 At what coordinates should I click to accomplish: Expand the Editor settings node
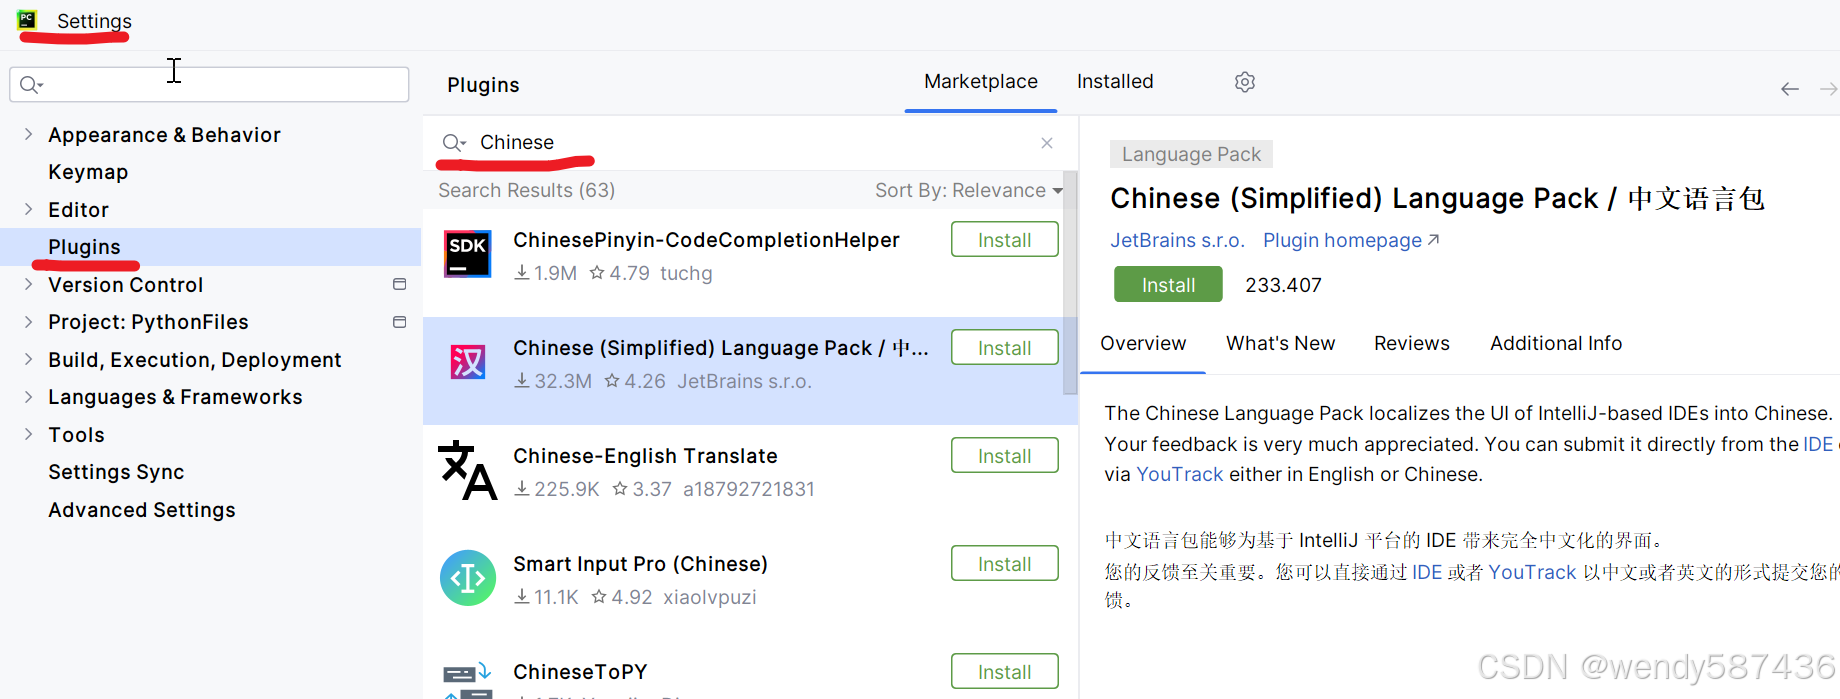[28, 209]
